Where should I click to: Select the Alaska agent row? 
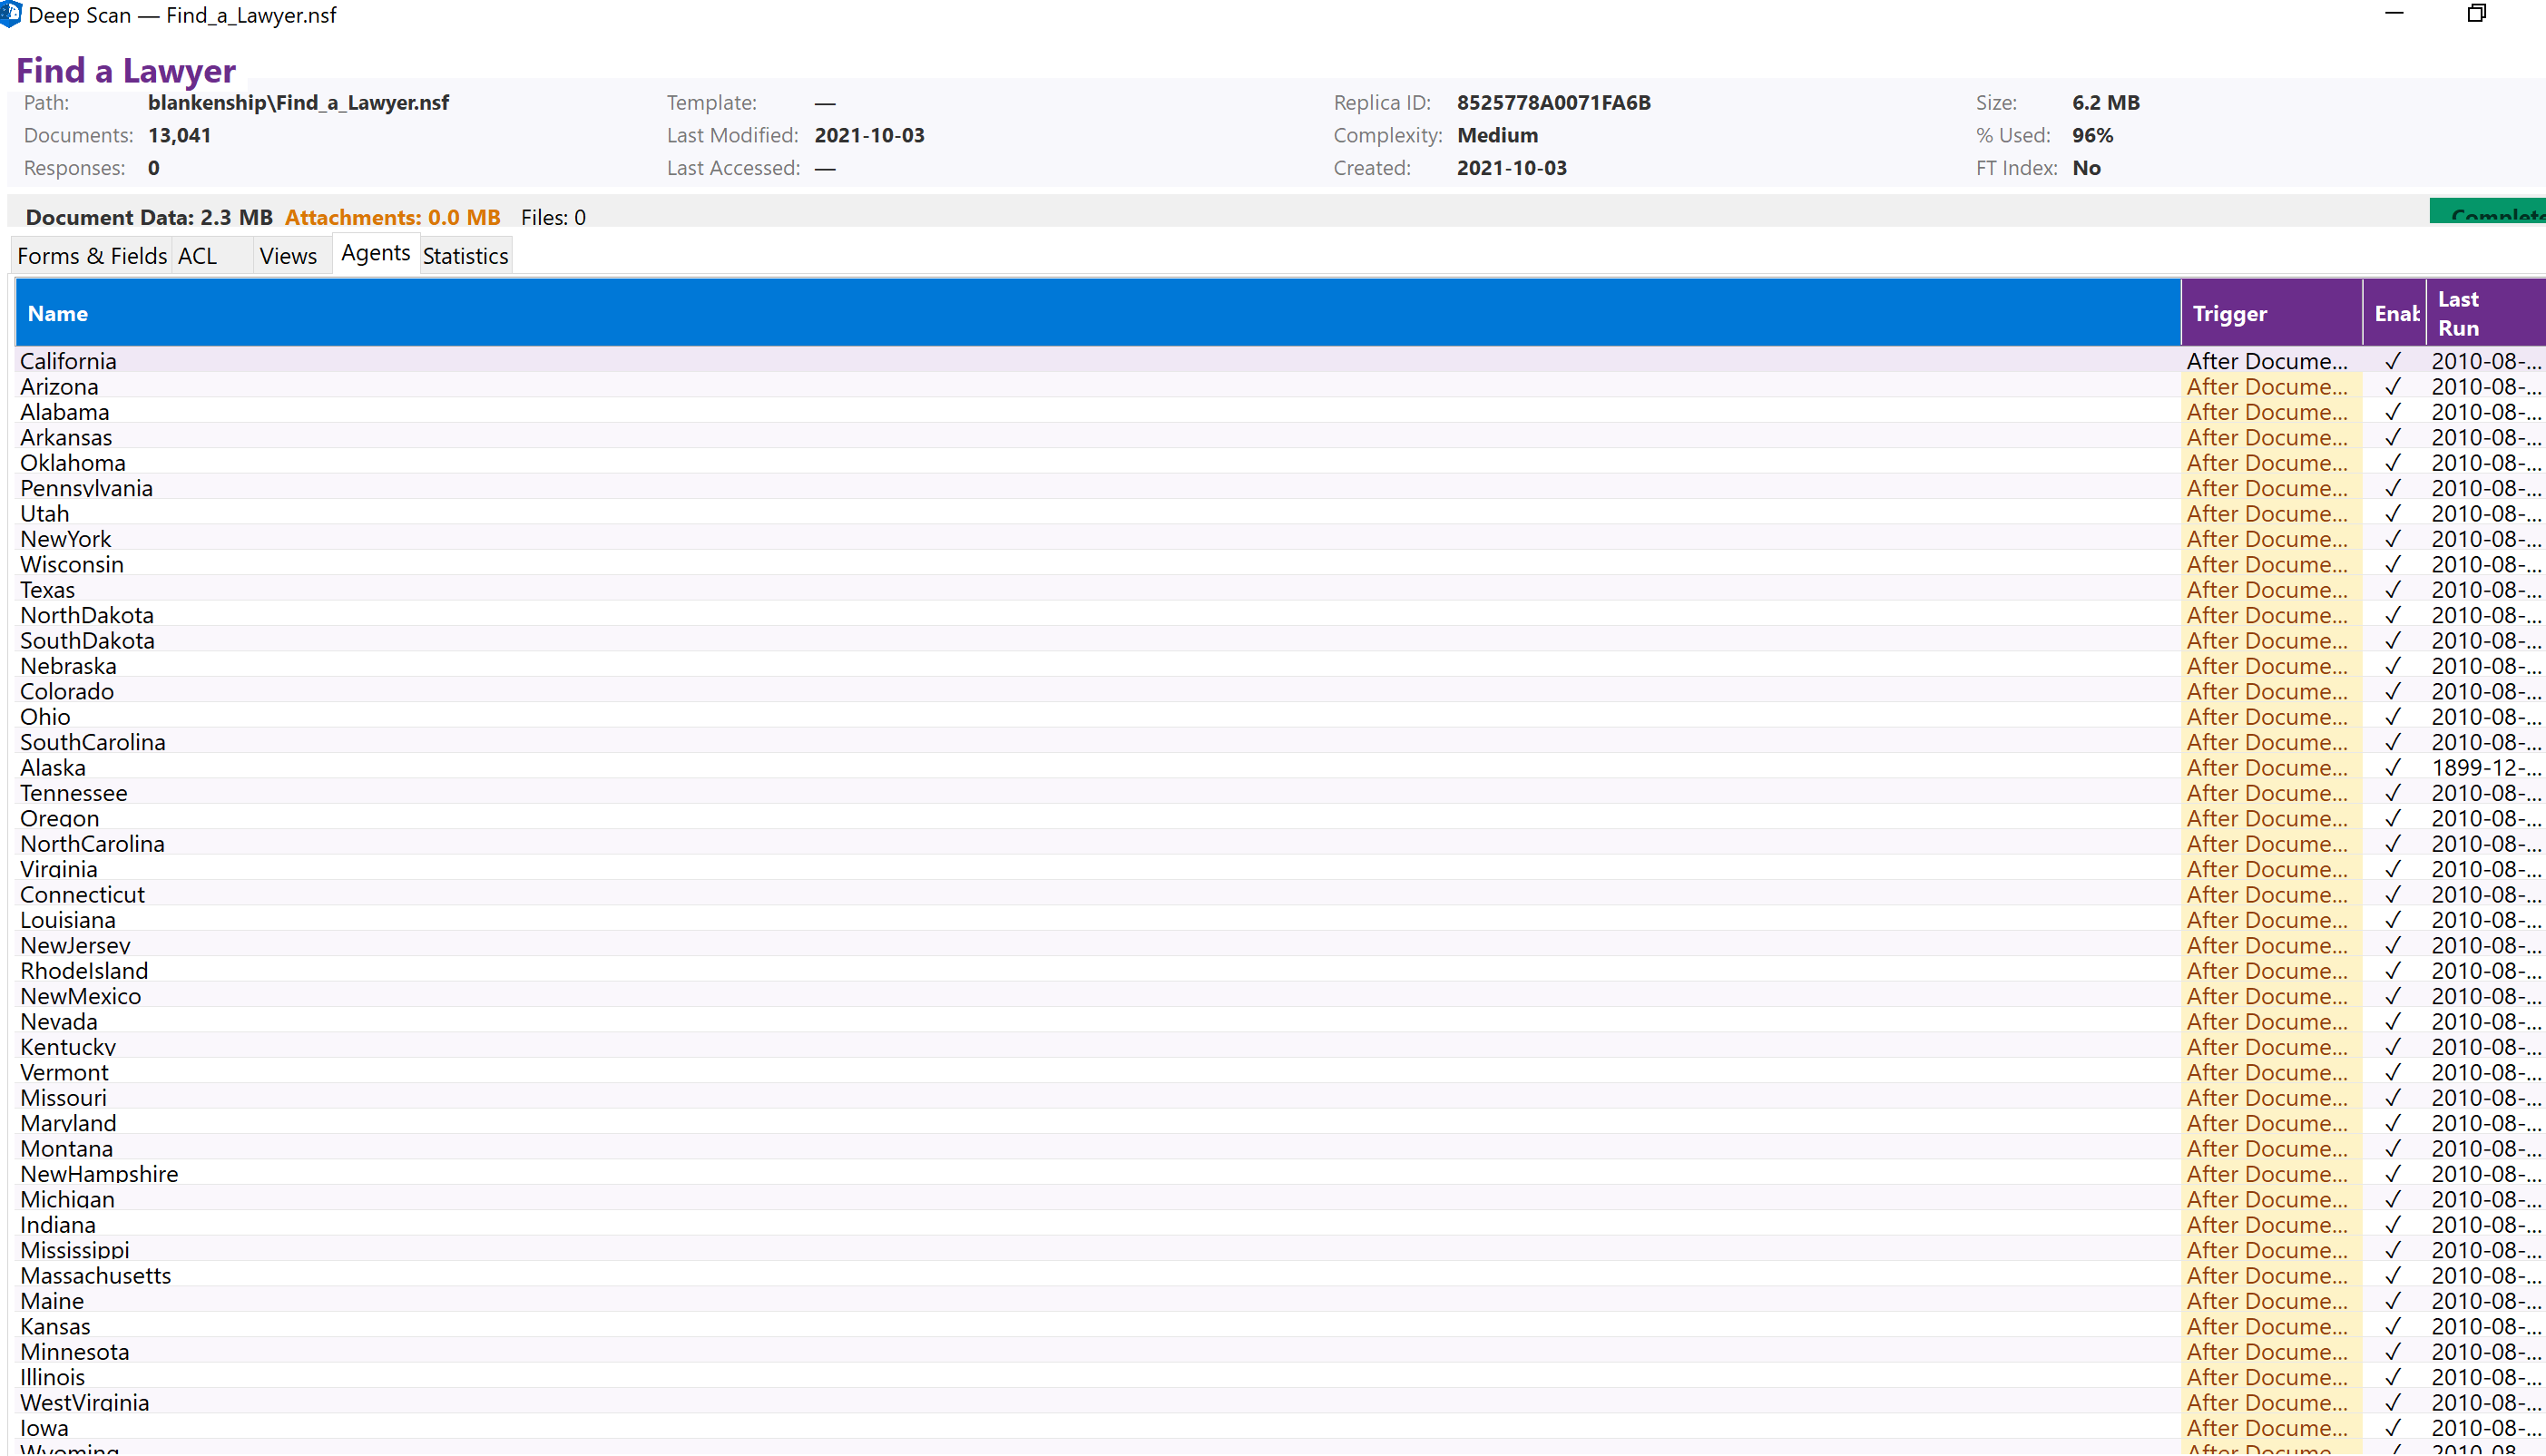click(x=600, y=767)
